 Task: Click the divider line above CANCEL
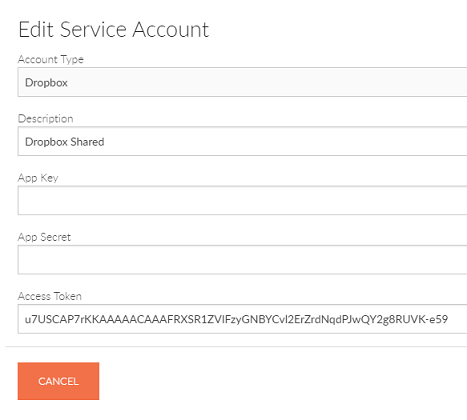236,347
